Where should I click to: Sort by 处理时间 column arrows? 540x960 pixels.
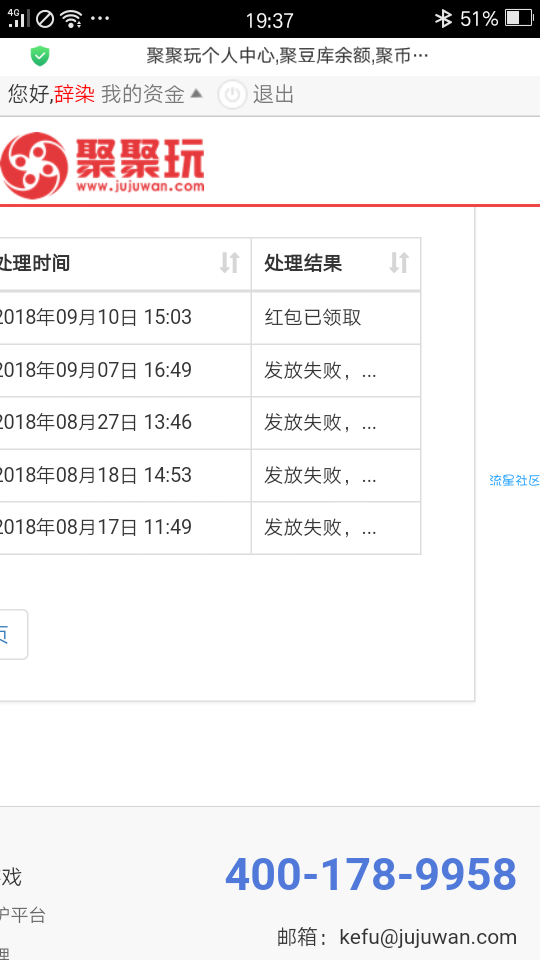tap(230, 263)
